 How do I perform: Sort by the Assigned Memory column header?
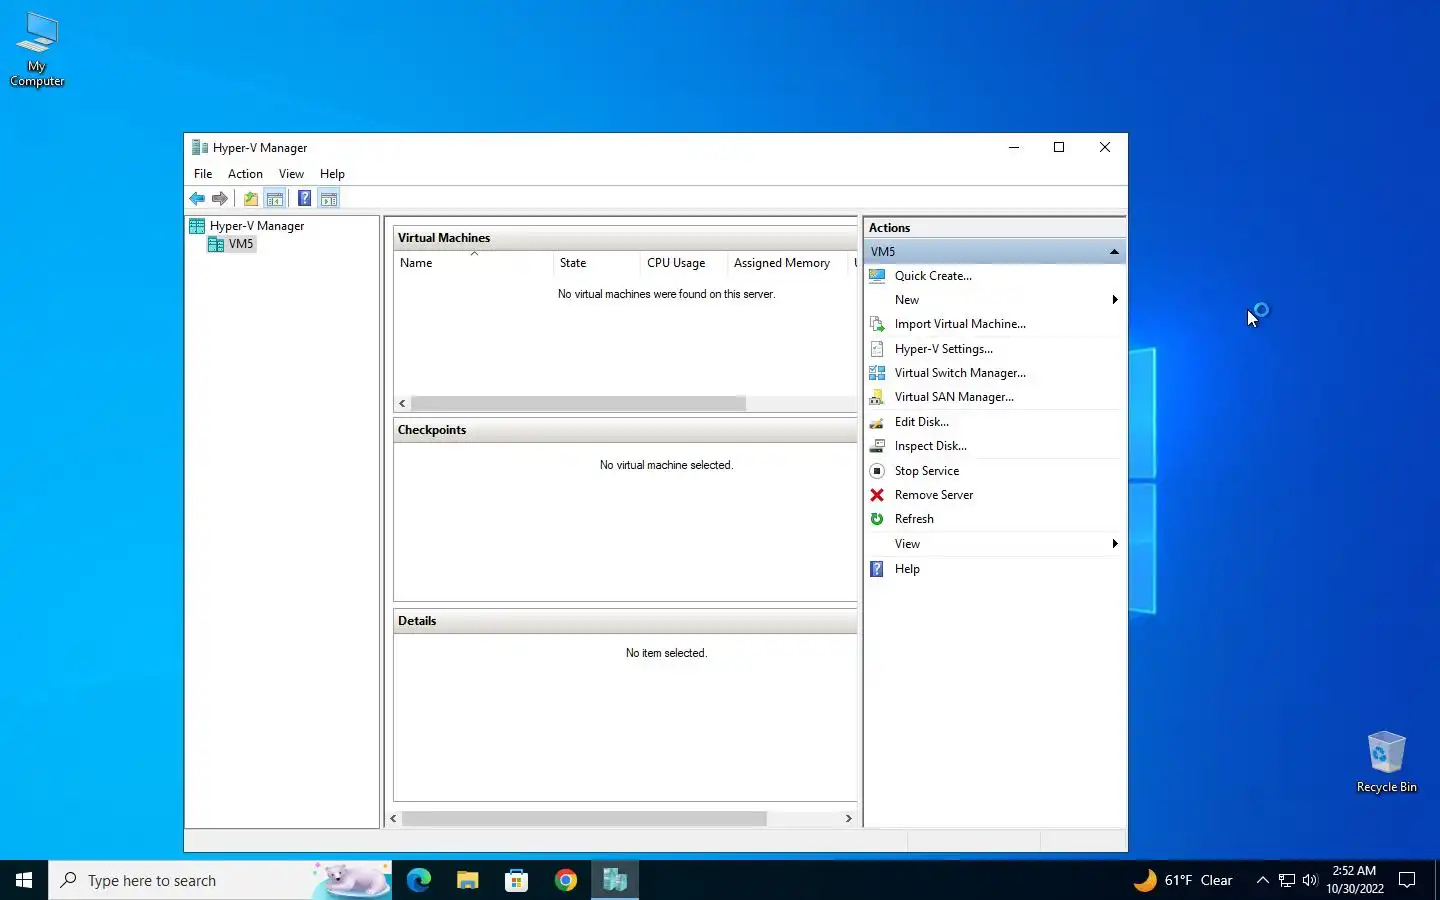(x=787, y=263)
